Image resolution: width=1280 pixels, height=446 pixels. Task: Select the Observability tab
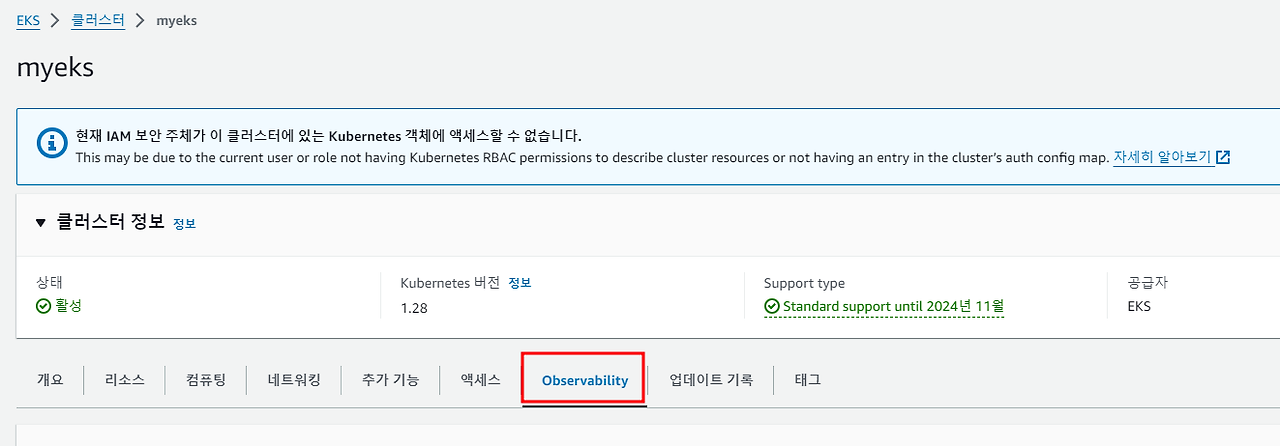click(585, 380)
